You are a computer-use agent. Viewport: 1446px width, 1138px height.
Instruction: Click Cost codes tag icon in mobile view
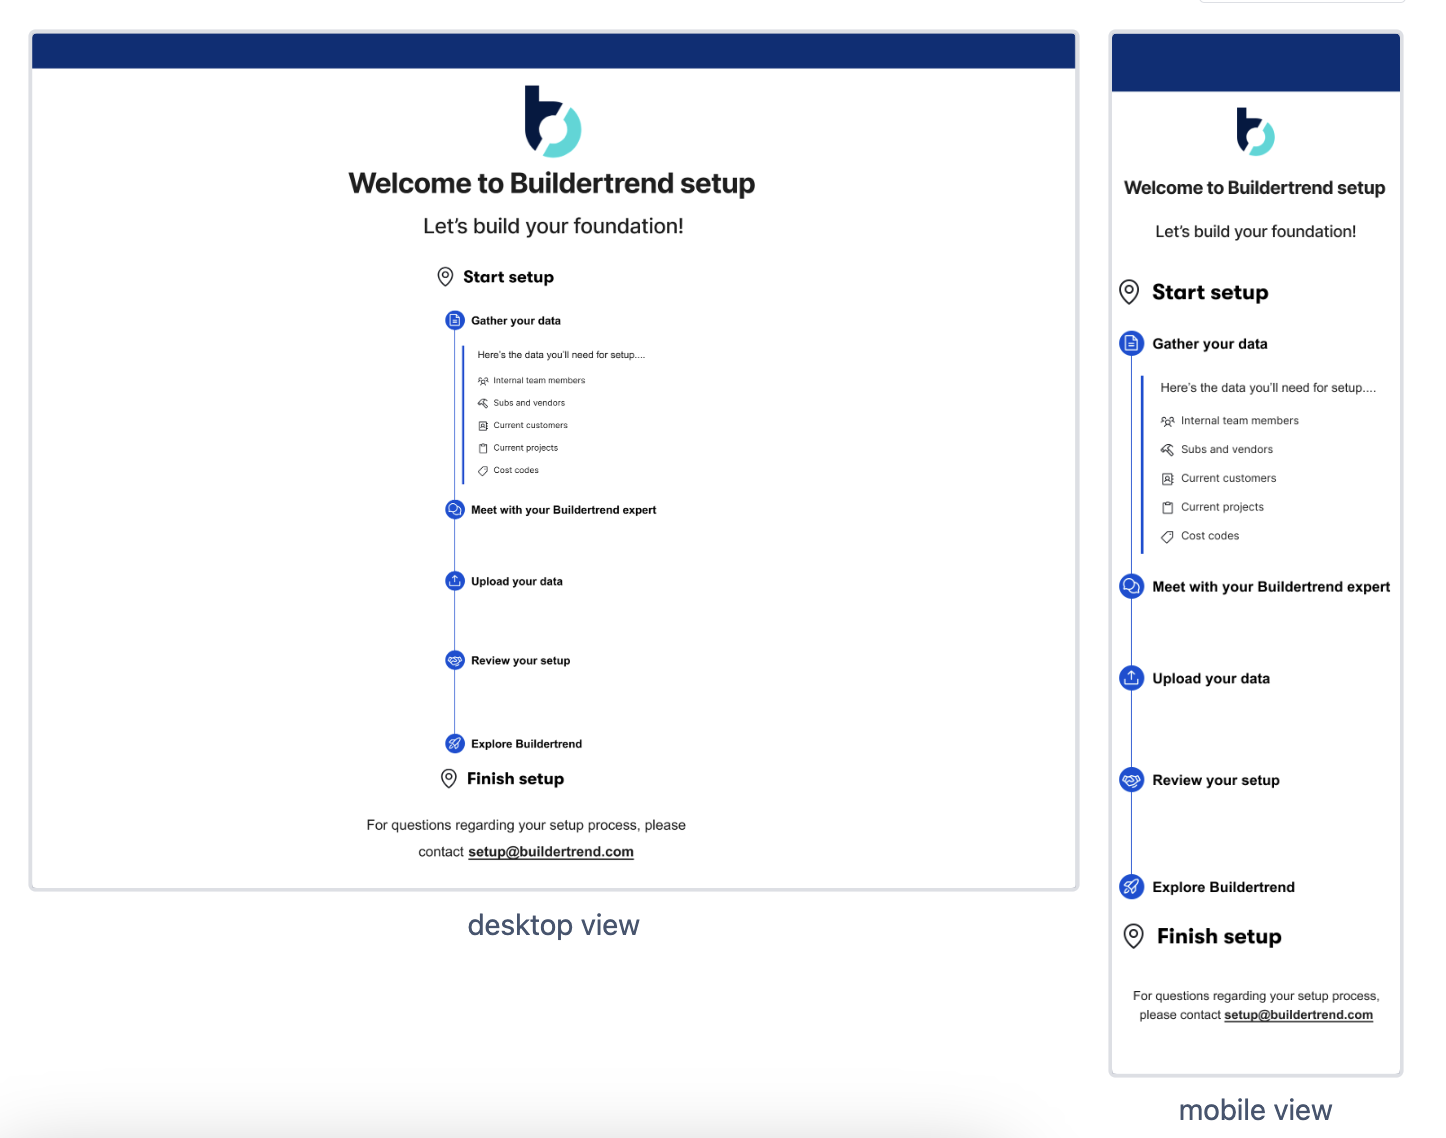pyautogui.click(x=1167, y=537)
